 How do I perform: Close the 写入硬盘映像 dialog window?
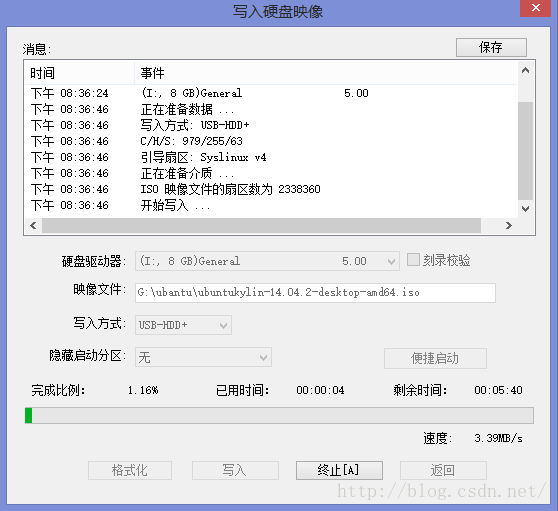(536, 8)
